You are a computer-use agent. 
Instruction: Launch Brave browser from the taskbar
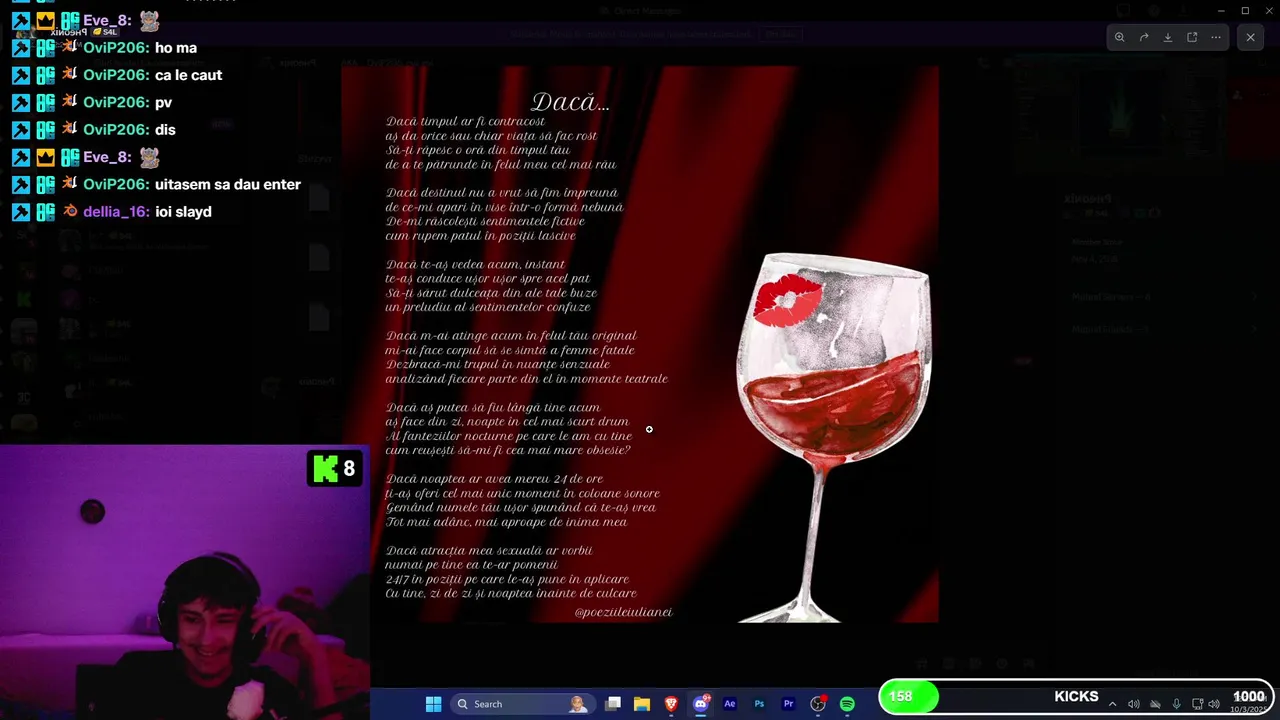pyautogui.click(x=671, y=704)
